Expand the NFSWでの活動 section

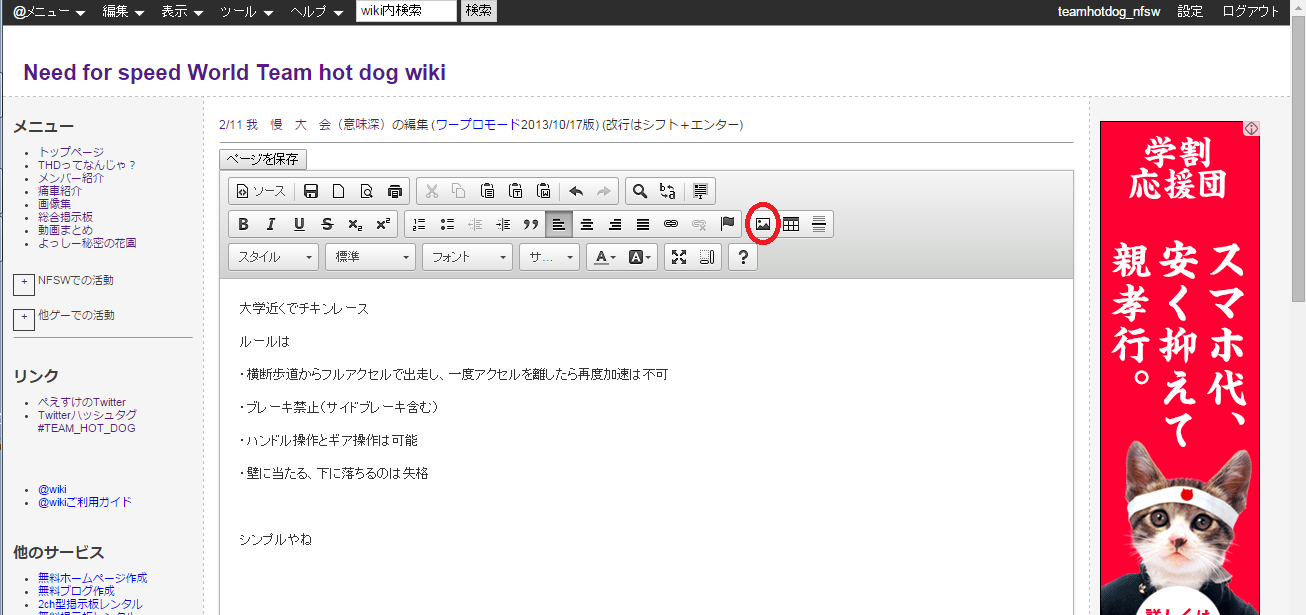pyautogui.click(x=24, y=285)
